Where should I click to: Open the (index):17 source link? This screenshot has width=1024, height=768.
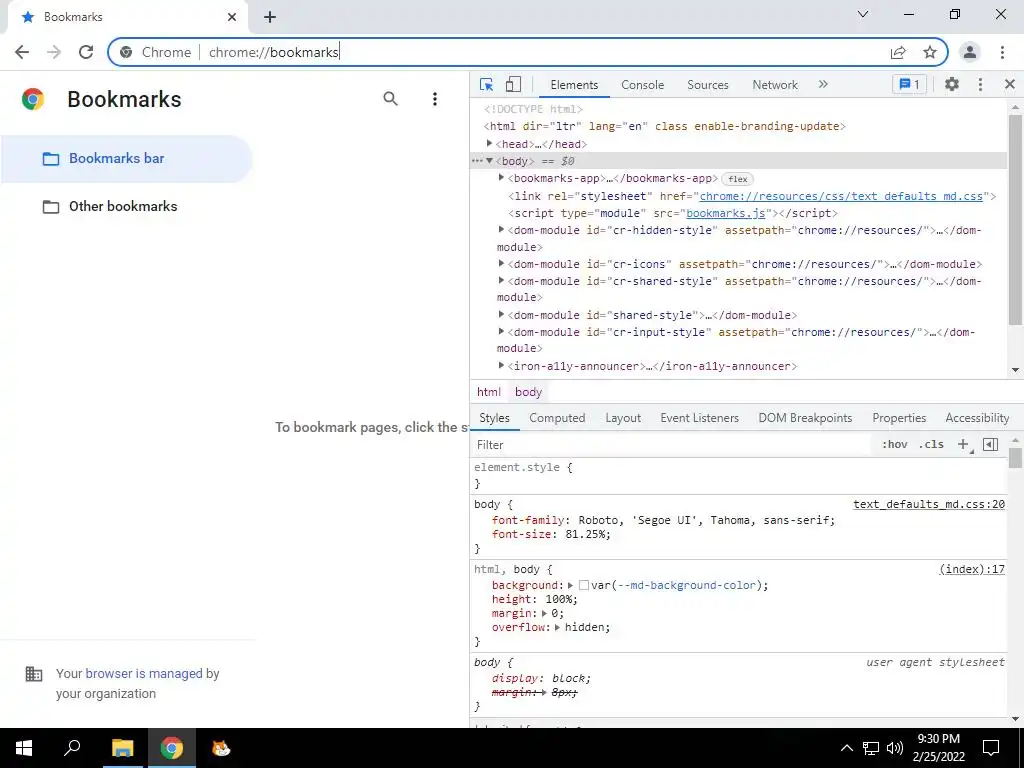(972, 569)
